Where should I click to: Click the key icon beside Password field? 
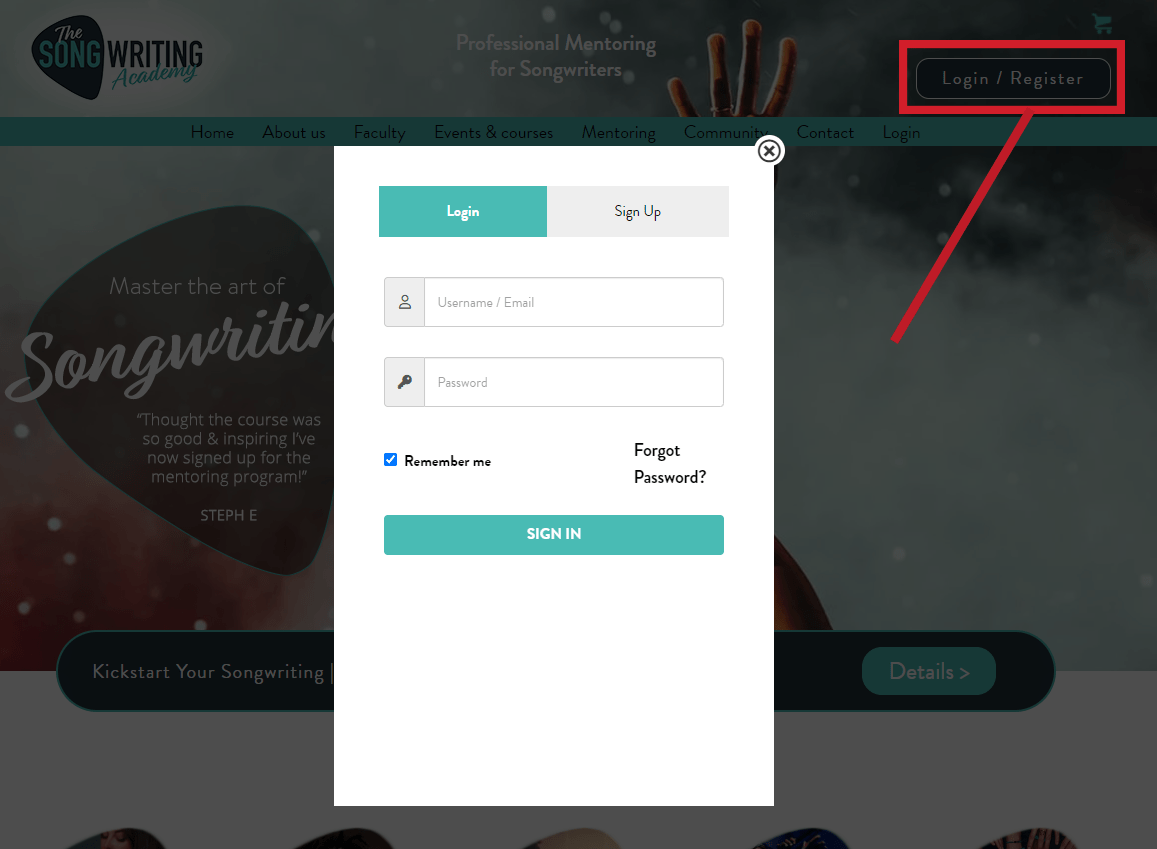(404, 382)
